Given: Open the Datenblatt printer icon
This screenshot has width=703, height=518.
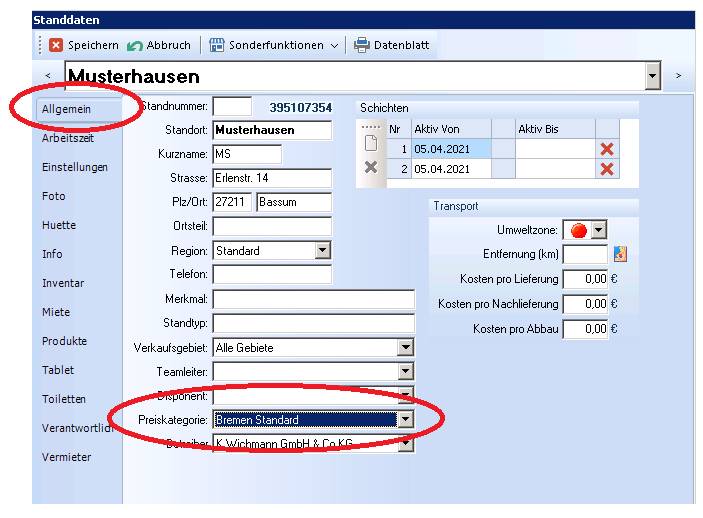Looking at the screenshot, I should point(362,45).
